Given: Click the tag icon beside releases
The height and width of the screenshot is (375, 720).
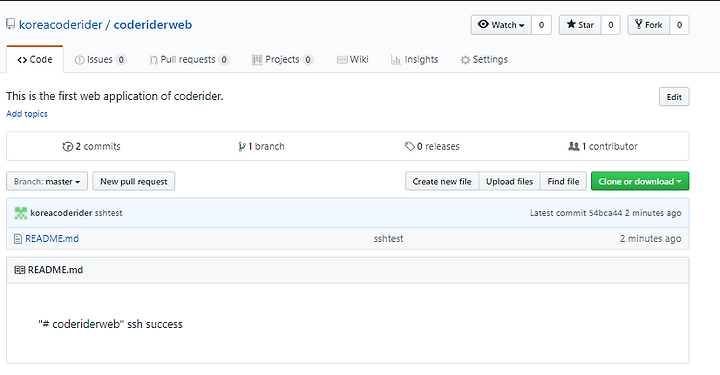Looking at the screenshot, I should 410,147.
